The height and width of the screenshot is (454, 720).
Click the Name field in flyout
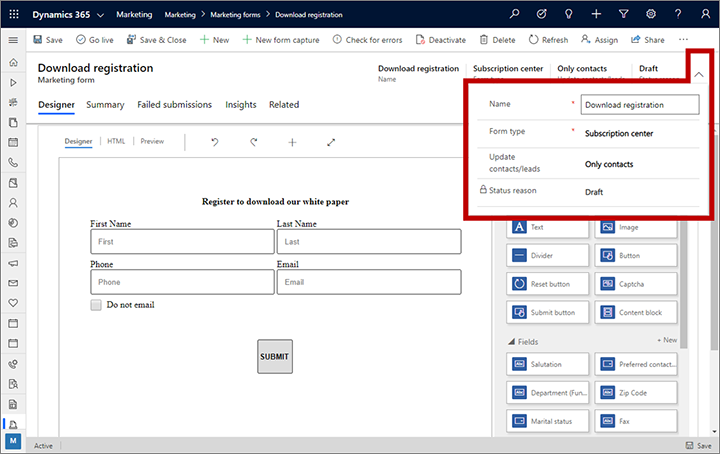(640, 104)
